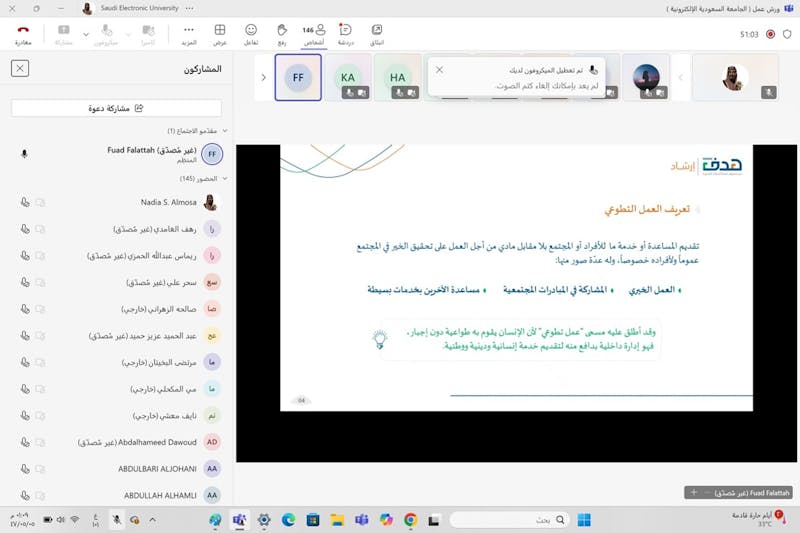The height and width of the screenshot is (533, 800).
Task: Toggle the Camera (كاميرا) button
Action: (148, 35)
